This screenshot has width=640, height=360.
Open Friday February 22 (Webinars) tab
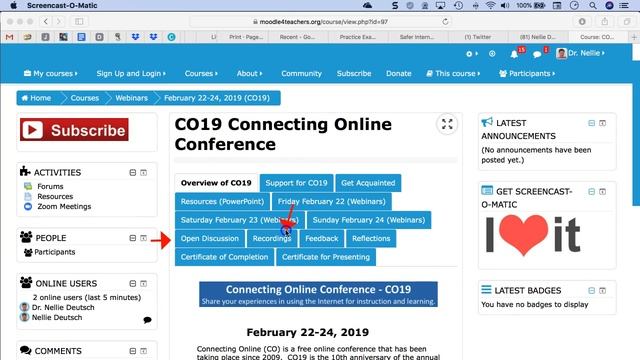331,201
